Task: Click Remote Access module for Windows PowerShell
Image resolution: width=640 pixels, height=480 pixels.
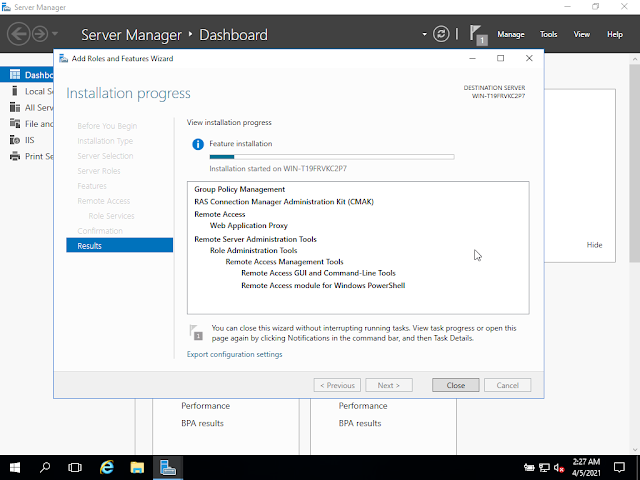Action: coord(323,286)
